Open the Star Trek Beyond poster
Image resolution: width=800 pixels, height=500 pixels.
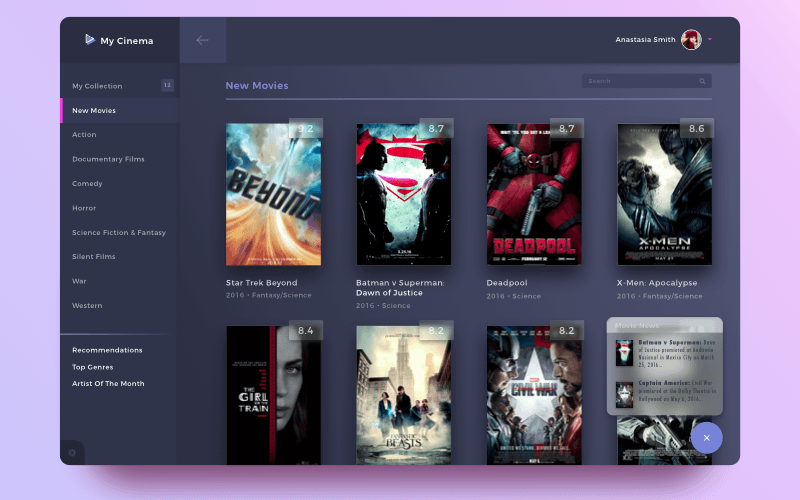coord(273,194)
